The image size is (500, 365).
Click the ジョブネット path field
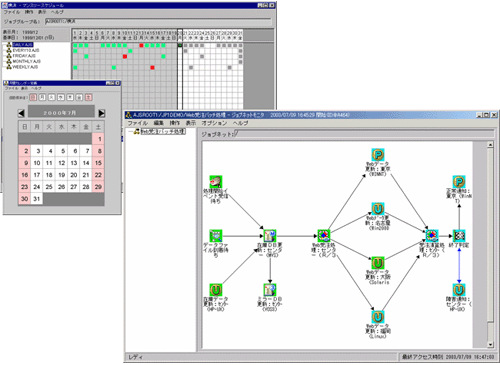[x=364, y=134]
